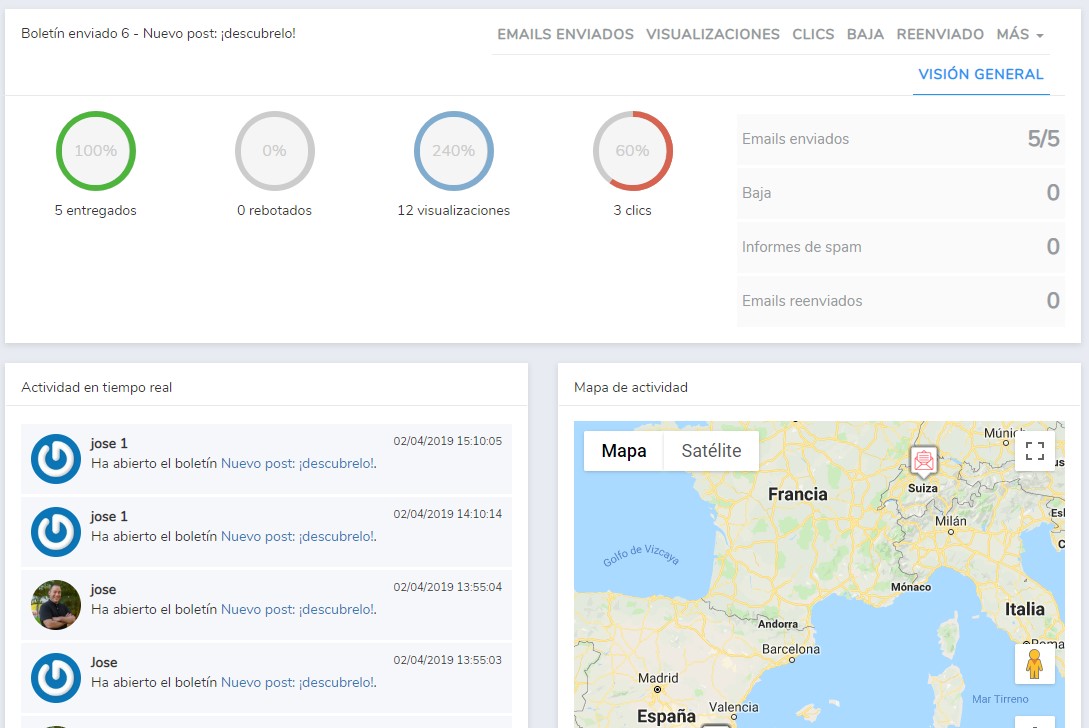Open newsletter link in the 13:55:03 entry
Image resolution: width=1089 pixels, height=728 pixels.
(x=298, y=682)
